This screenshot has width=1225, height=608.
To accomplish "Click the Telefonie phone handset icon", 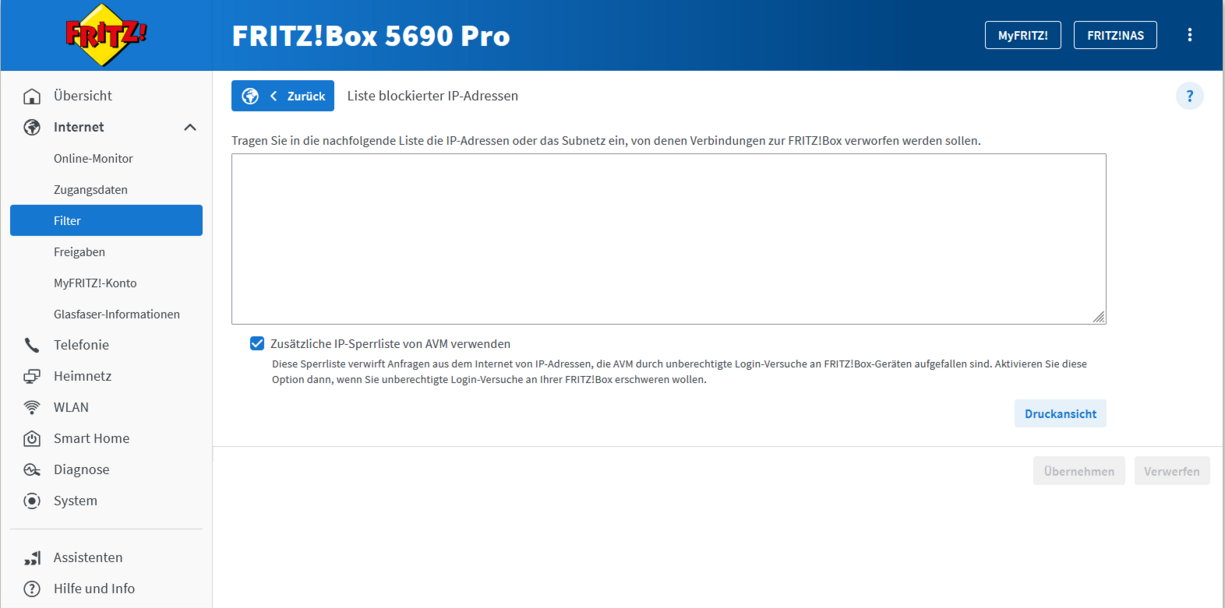I will pos(32,345).
